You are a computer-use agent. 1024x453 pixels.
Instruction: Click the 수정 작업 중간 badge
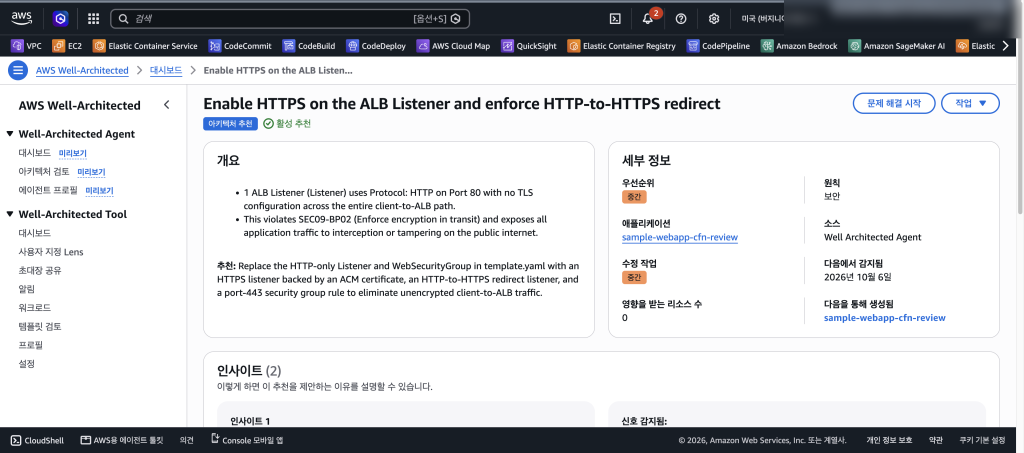pyautogui.click(x=633, y=277)
